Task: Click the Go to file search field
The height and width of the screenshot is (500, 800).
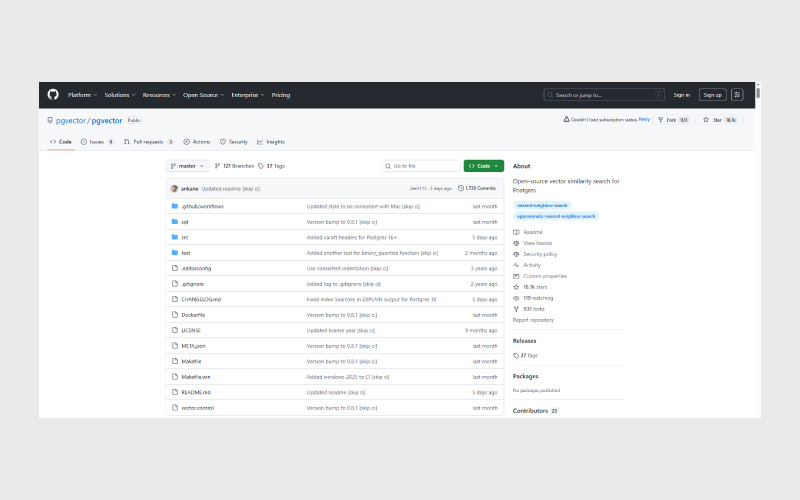Action: coord(420,166)
